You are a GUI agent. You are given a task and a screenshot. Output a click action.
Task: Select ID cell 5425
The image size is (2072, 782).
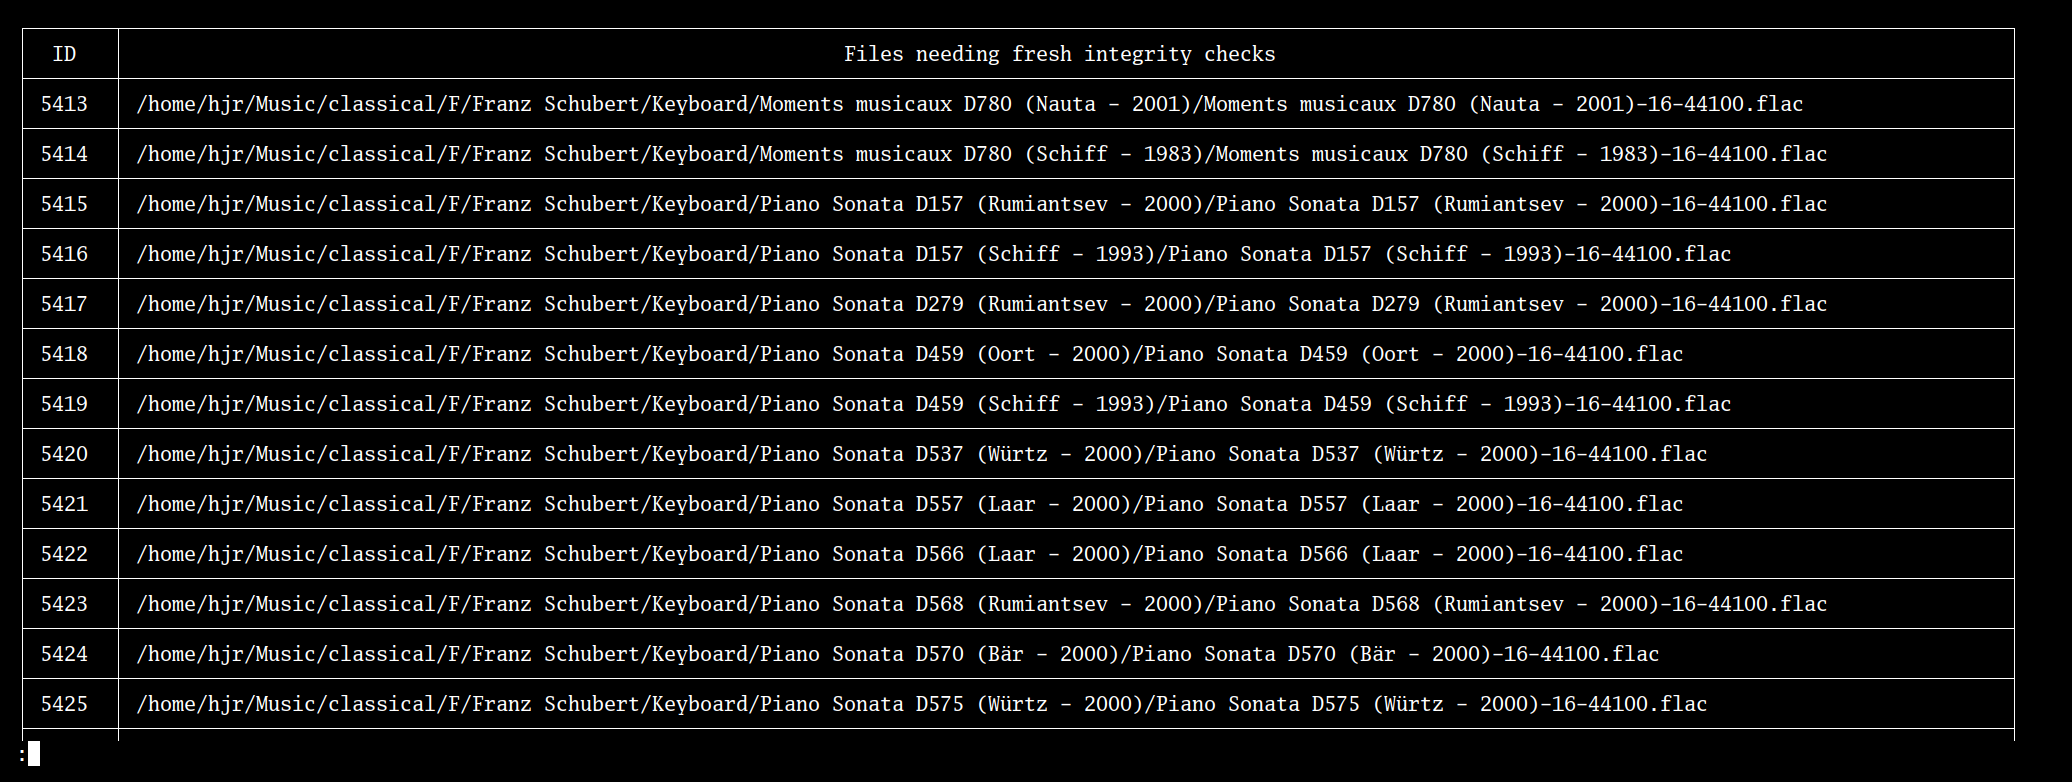coord(64,704)
